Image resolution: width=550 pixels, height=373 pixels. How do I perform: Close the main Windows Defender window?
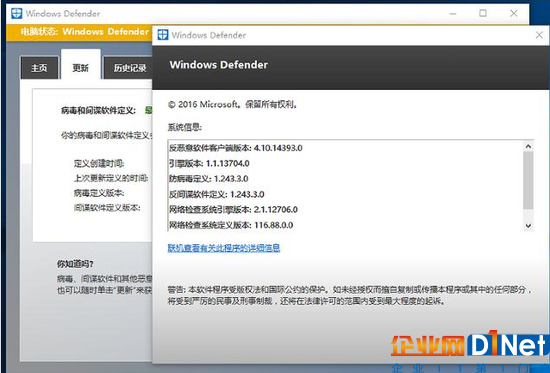click(514, 13)
